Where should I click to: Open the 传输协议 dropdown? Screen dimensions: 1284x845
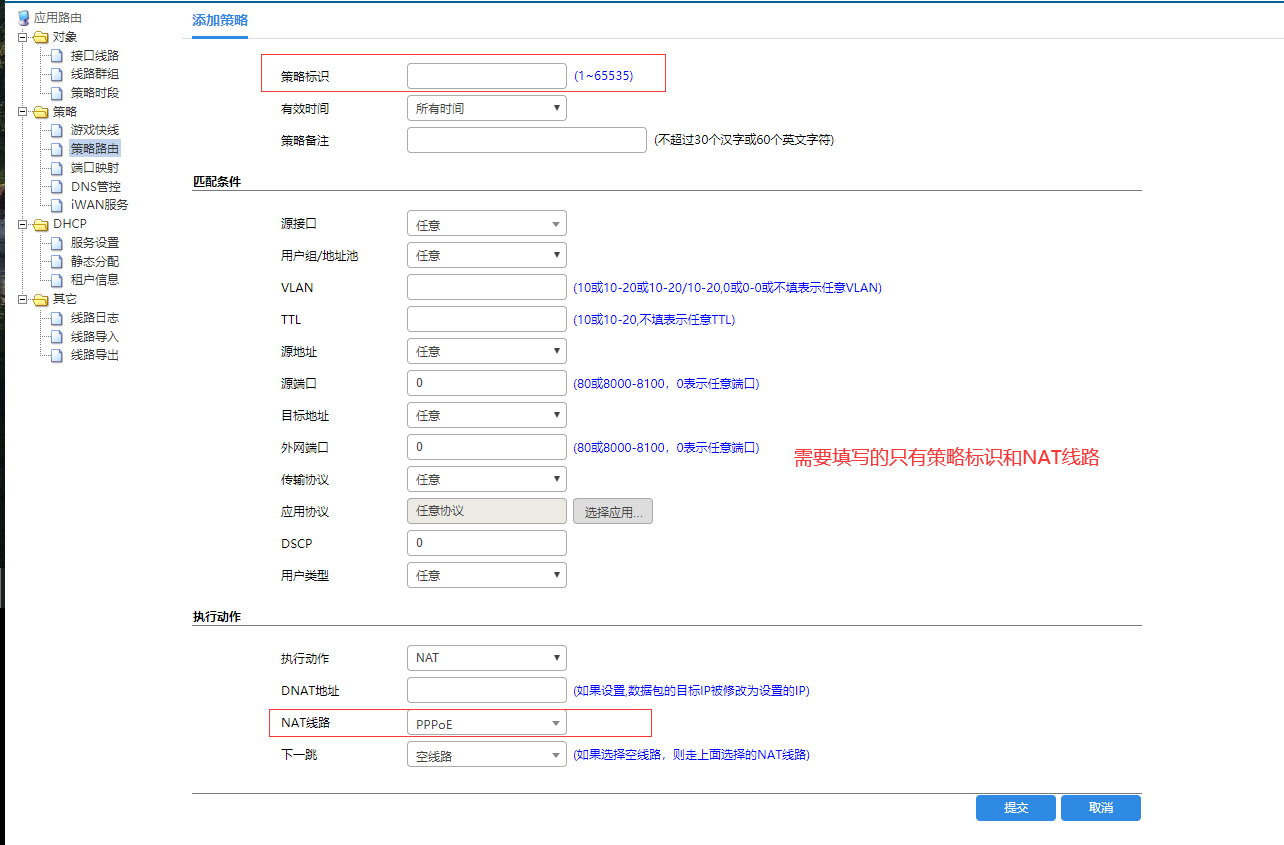tap(487, 480)
